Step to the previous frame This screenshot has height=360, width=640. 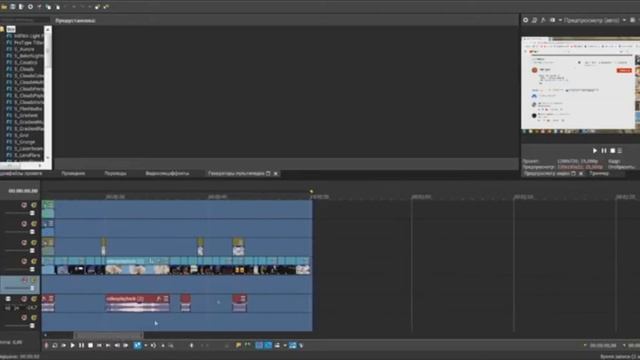[x=117, y=345]
